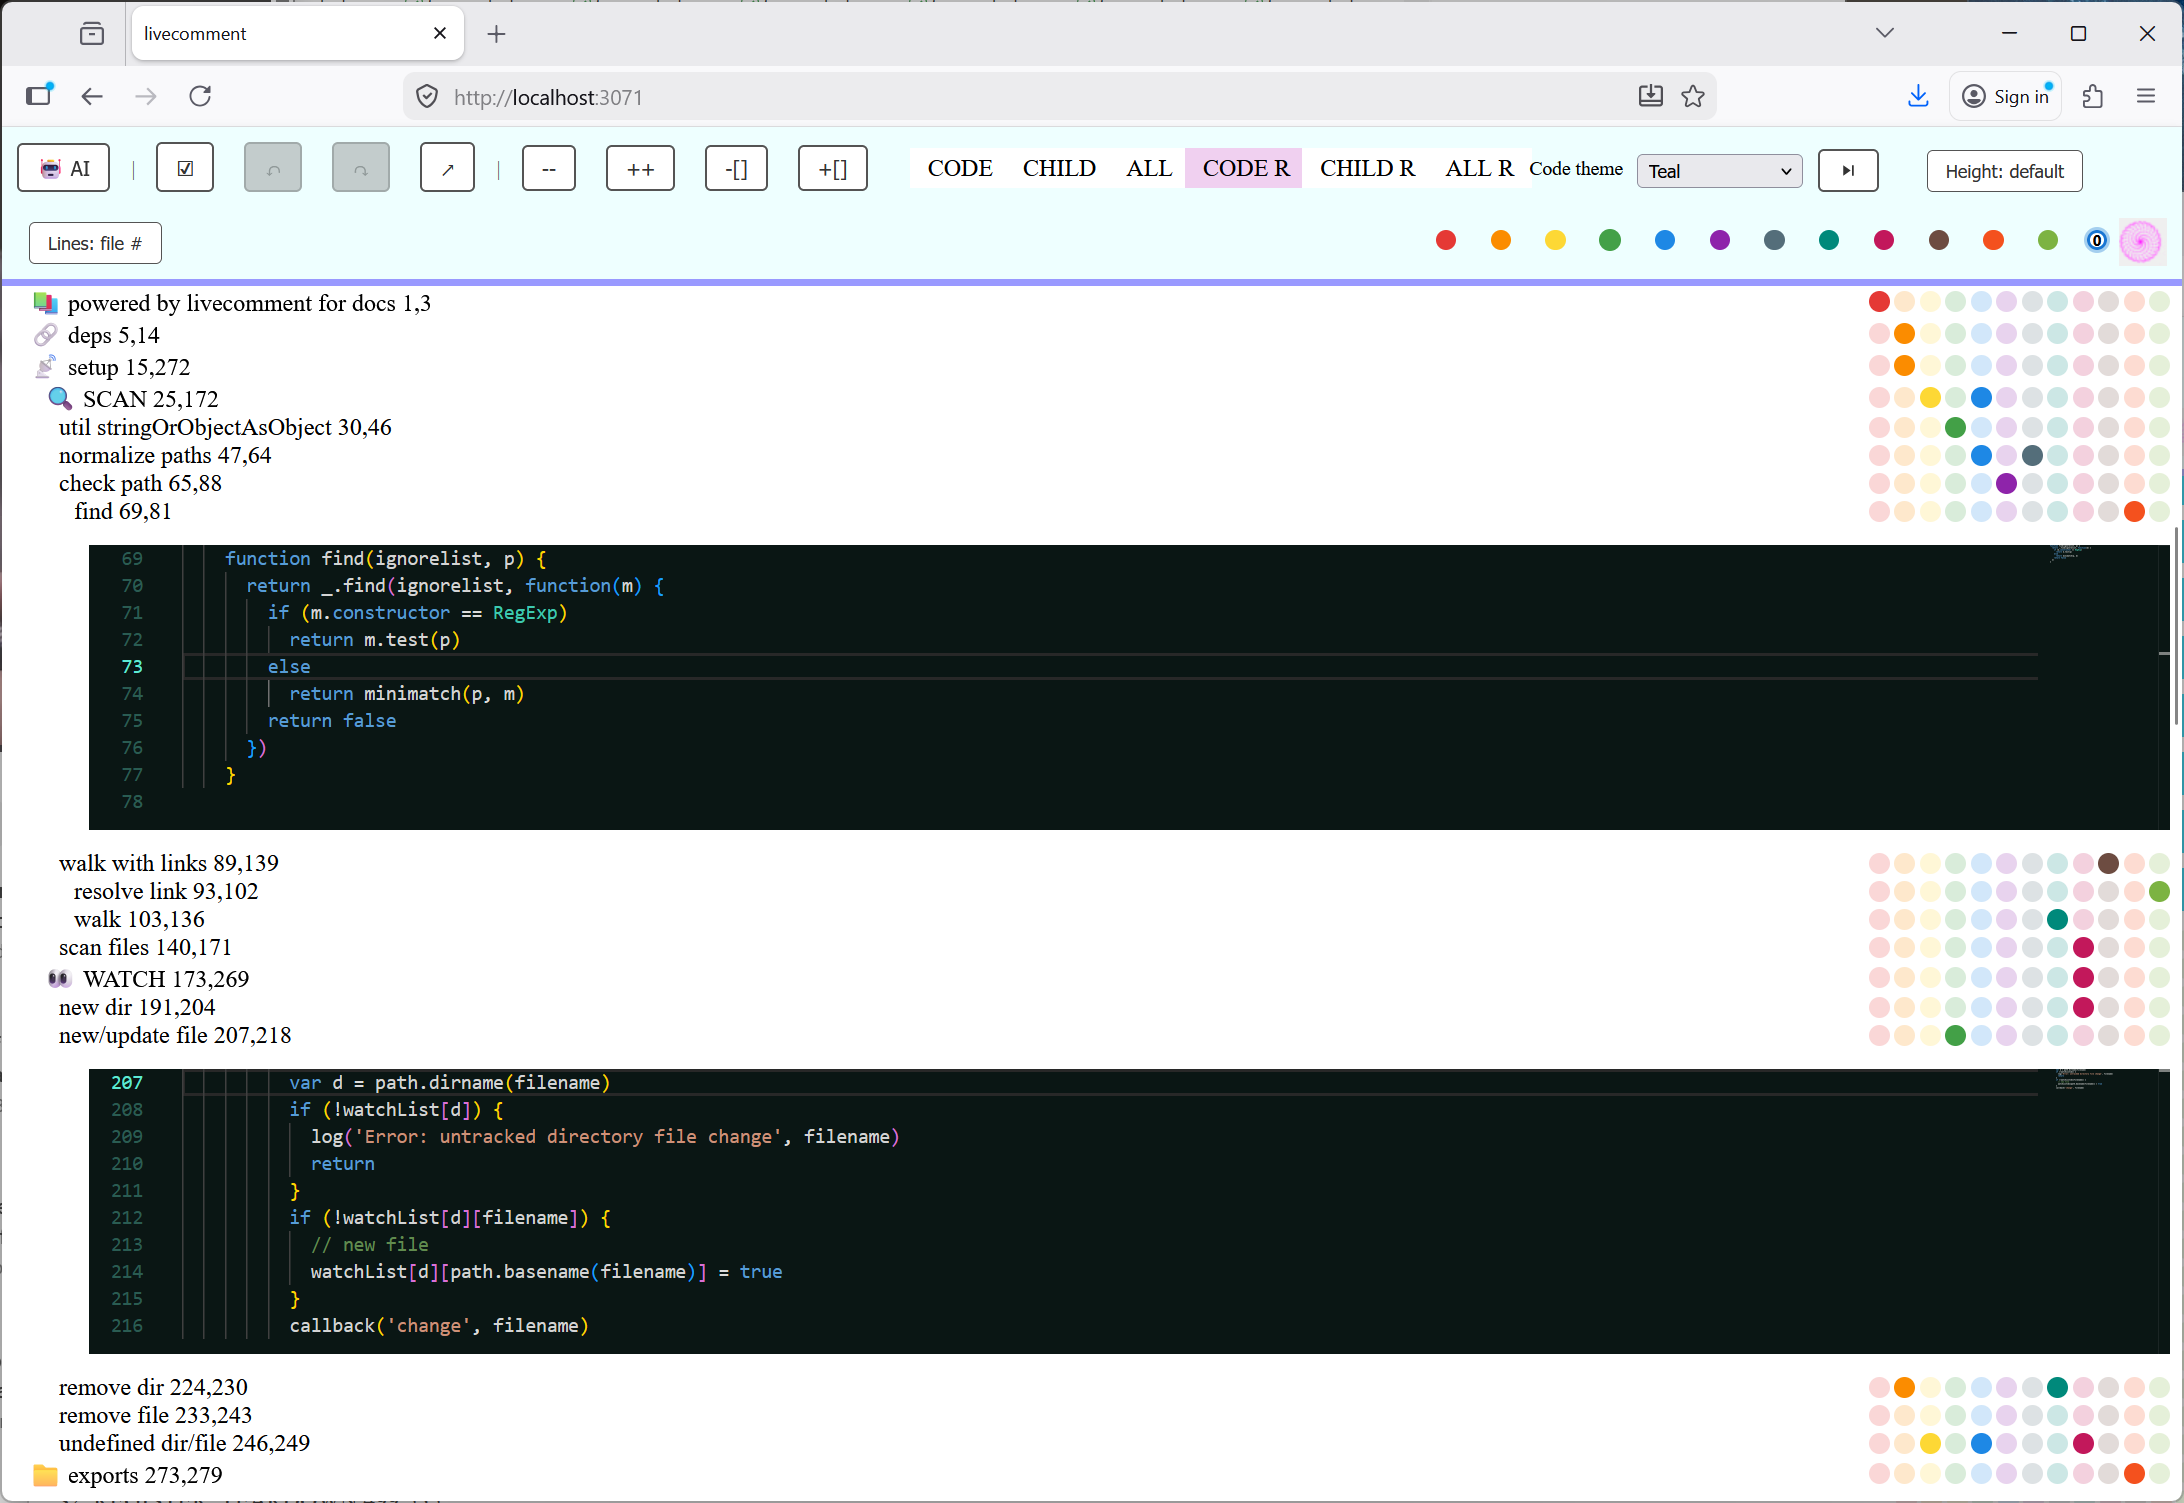Toggle purple dot on check path row
2184x1503 pixels.
(2006, 484)
